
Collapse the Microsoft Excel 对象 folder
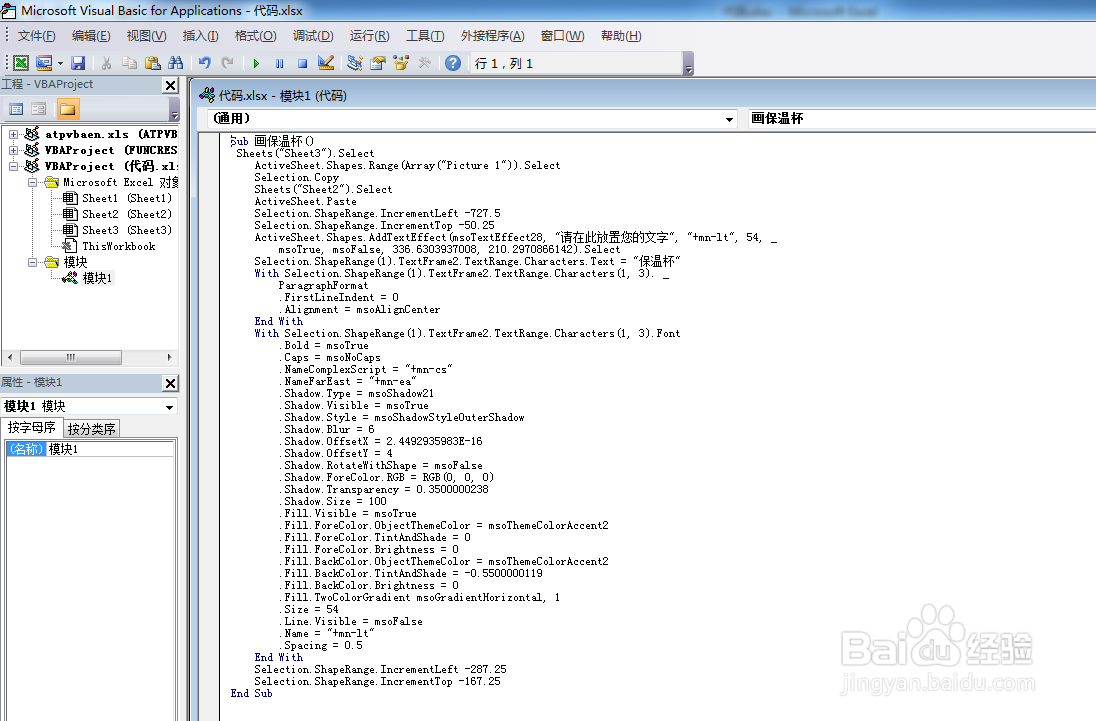[x=32, y=182]
